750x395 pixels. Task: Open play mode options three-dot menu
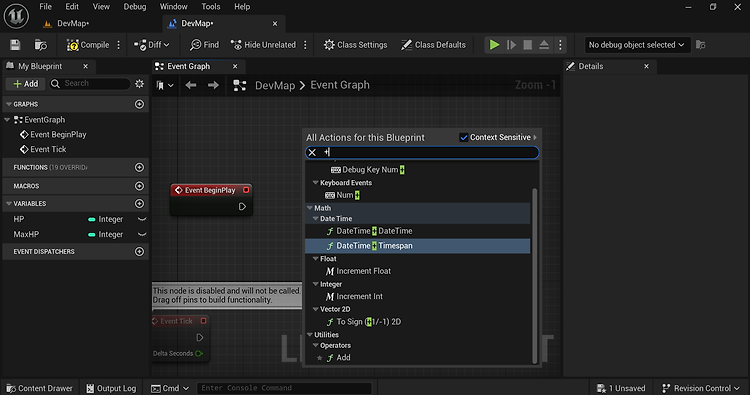pyautogui.click(x=560, y=45)
